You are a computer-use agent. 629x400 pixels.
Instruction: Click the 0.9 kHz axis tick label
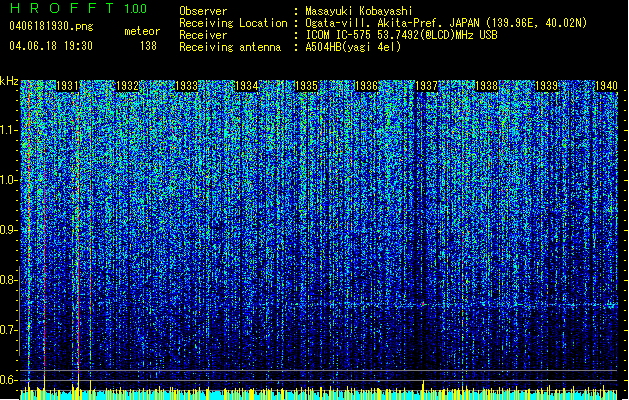pyautogui.click(x=8, y=230)
